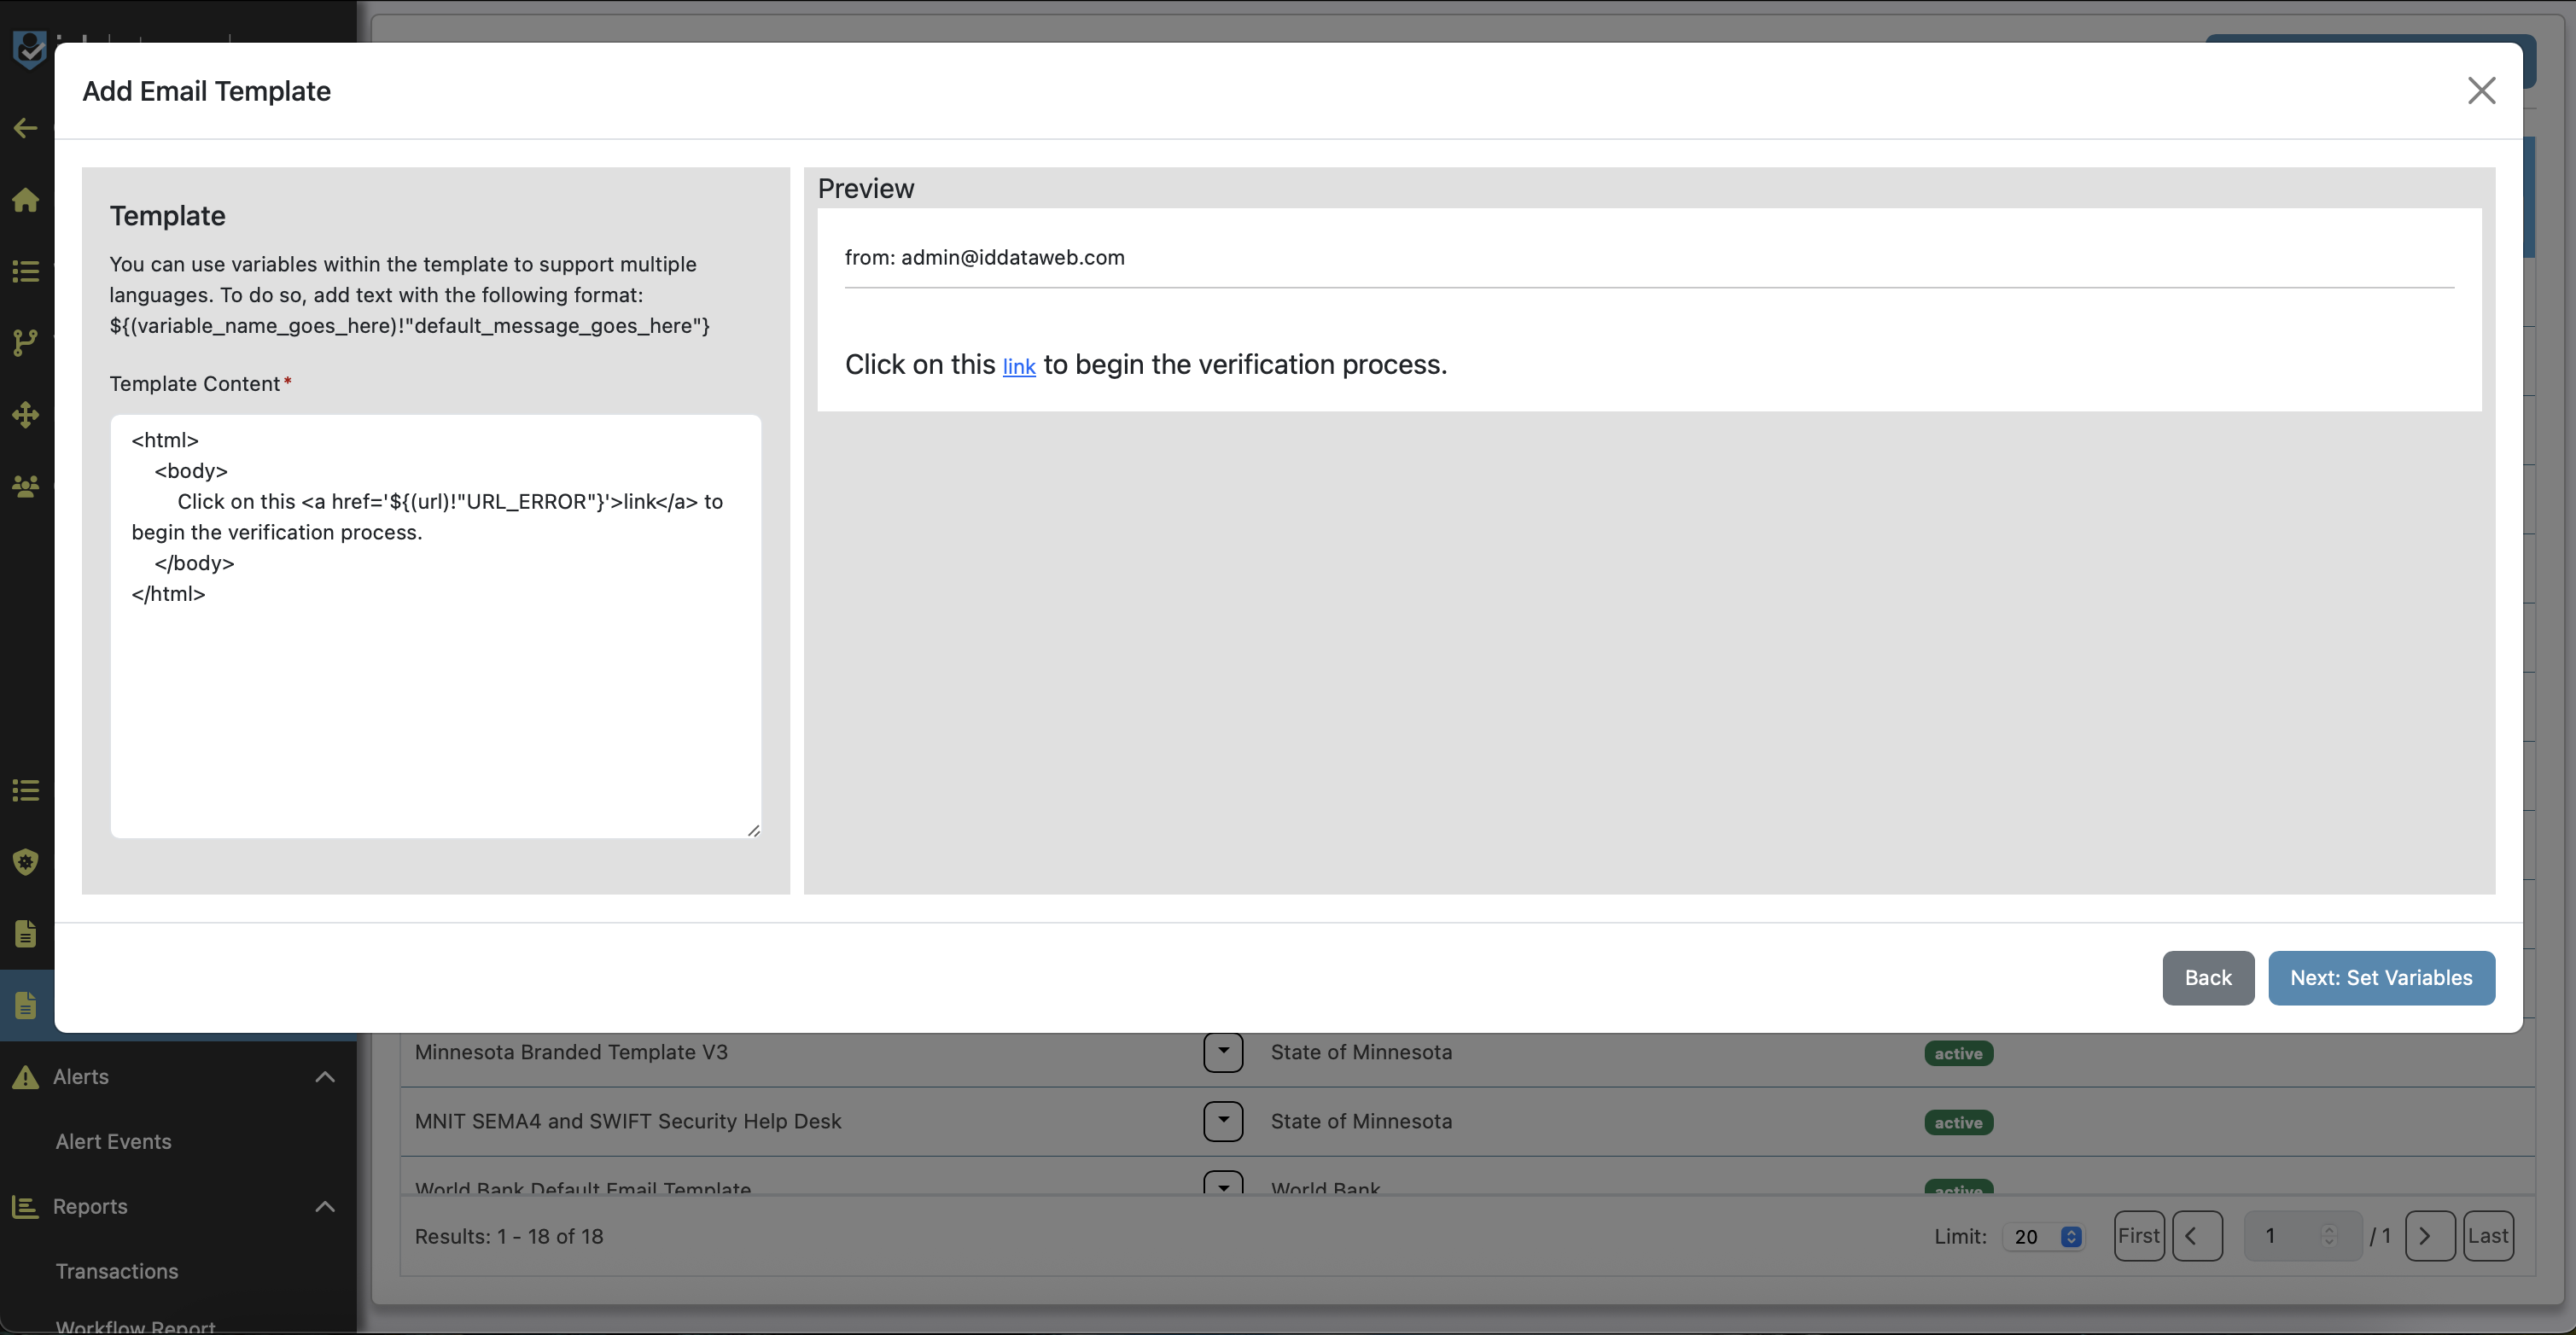Click the Alerts warning triangle icon
This screenshot has height=1335, width=2576.
tap(26, 1077)
